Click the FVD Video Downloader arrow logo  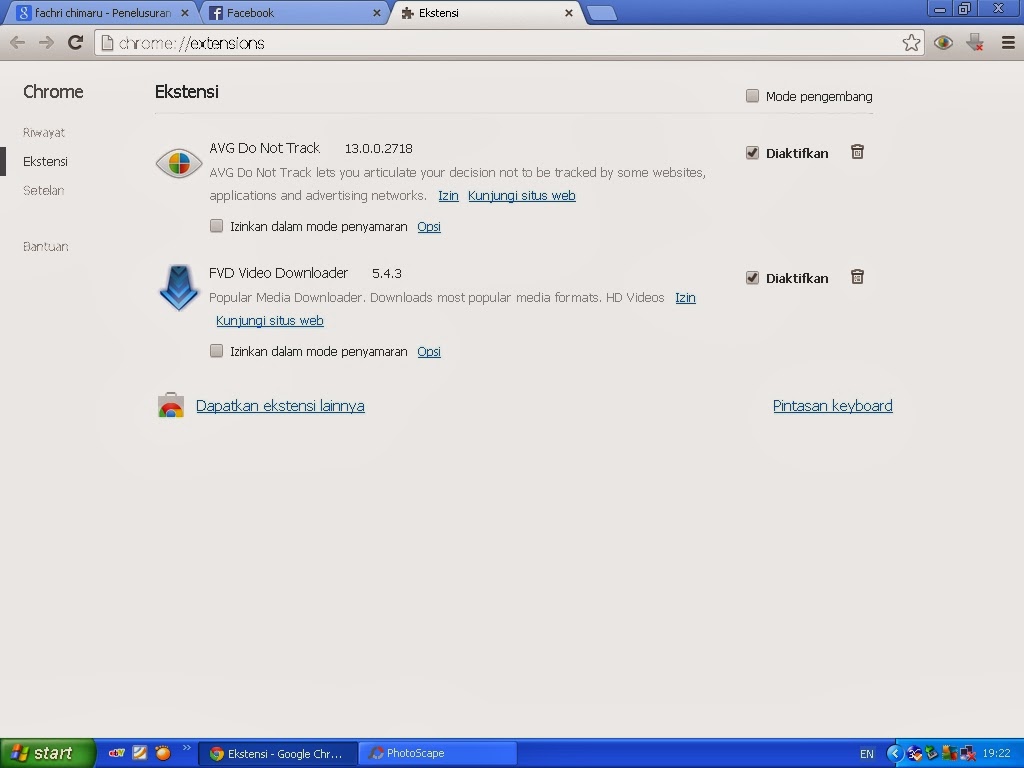[178, 287]
